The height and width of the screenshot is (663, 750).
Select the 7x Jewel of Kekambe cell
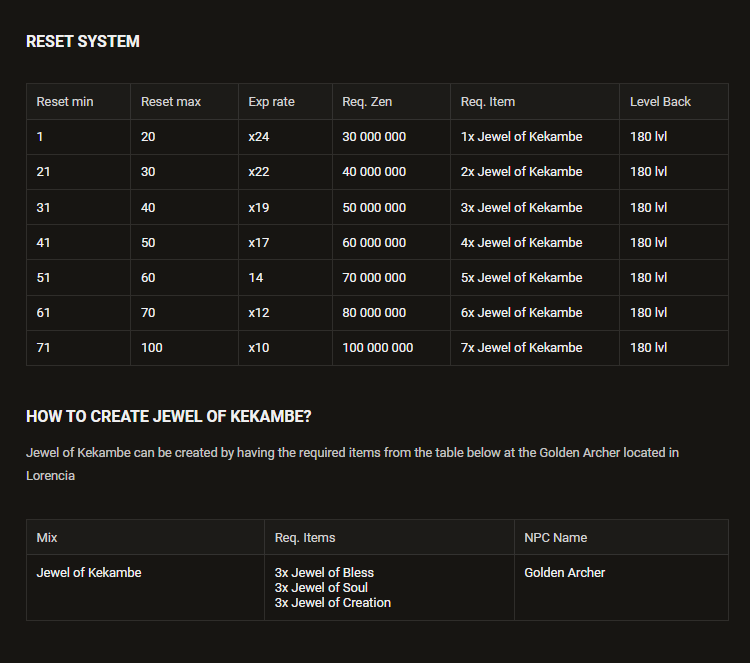(x=535, y=348)
